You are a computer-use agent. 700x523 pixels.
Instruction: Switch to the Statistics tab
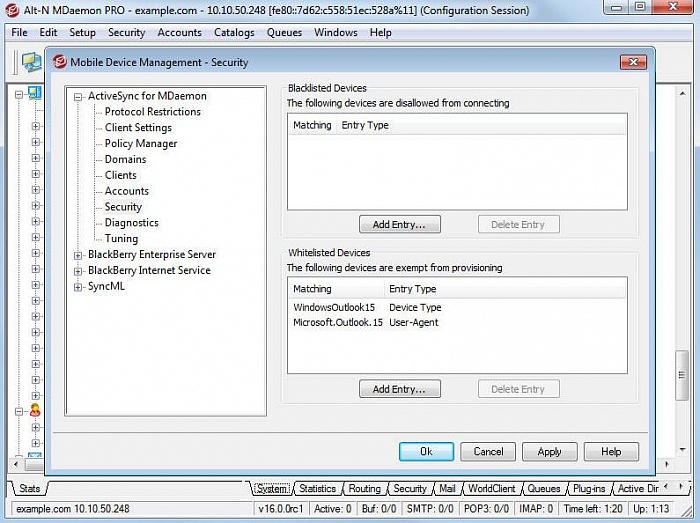coord(317,489)
